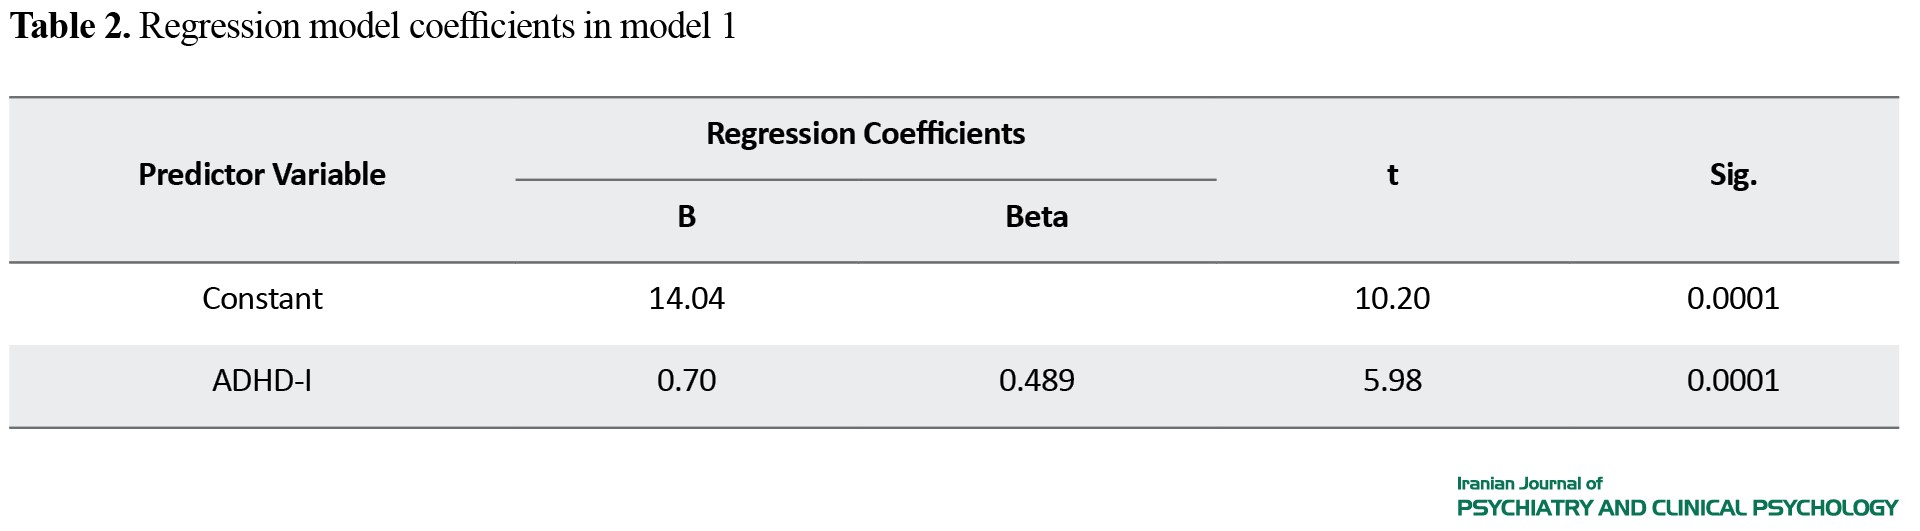The image size is (1920, 531).
Task: Select the "Regression Coefficients" group header
Action: pyautogui.click(x=865, y=134)
